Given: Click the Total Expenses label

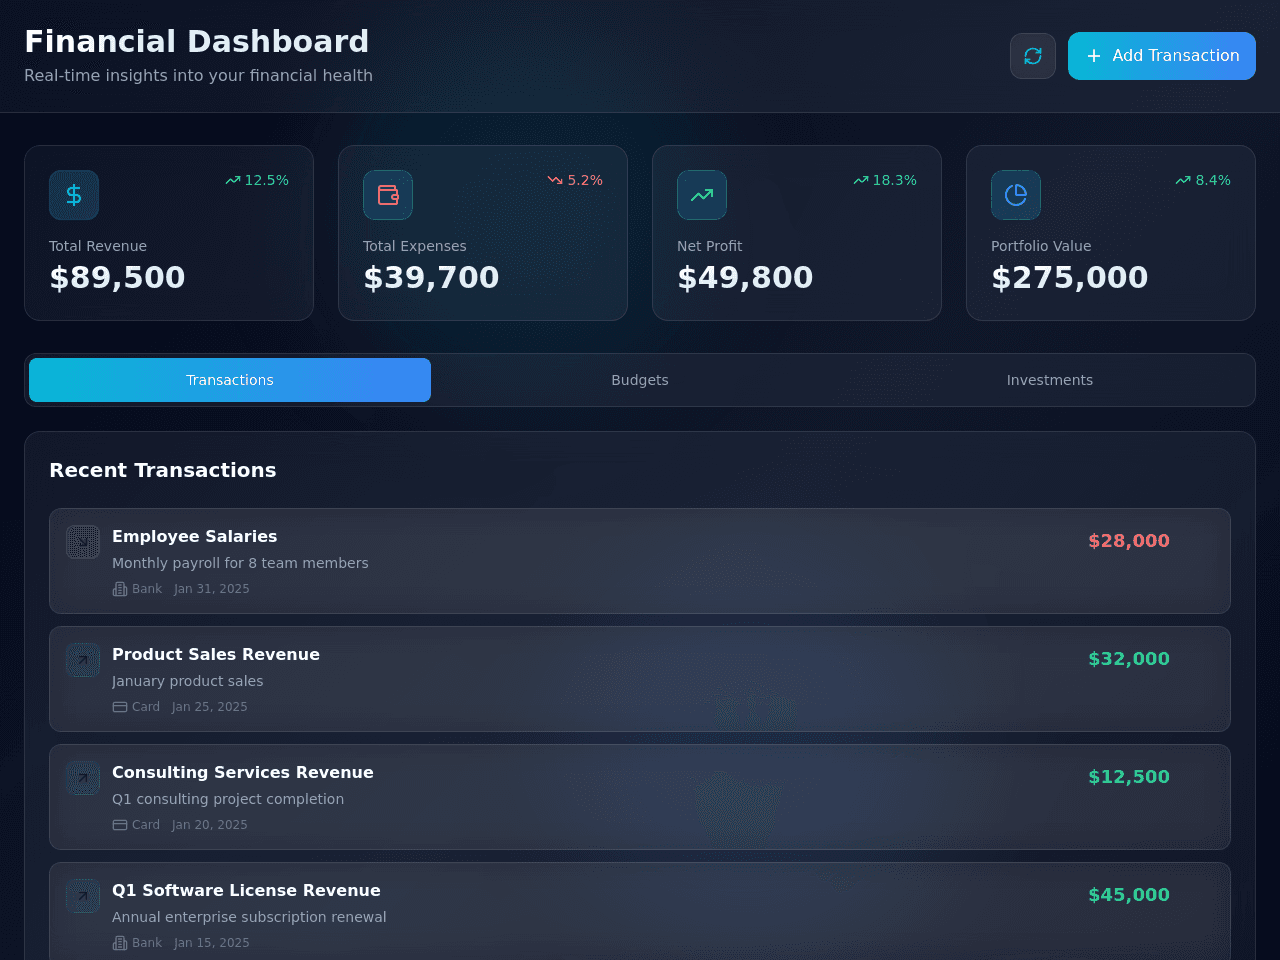Looking at the screenshot, I should point(415,246).
